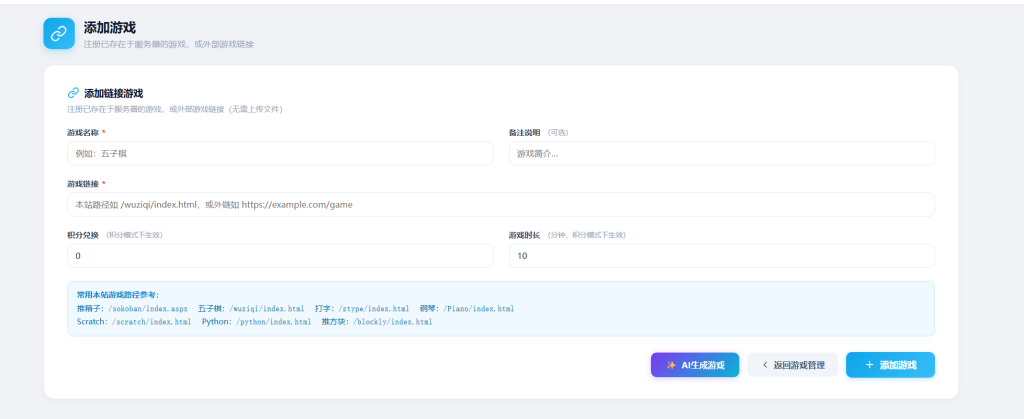Image resolution: width=1024 pixels, height=419 pixels.
Task: Click the plus icon on 添加游戏 button
Action: [x=869, y=365]
